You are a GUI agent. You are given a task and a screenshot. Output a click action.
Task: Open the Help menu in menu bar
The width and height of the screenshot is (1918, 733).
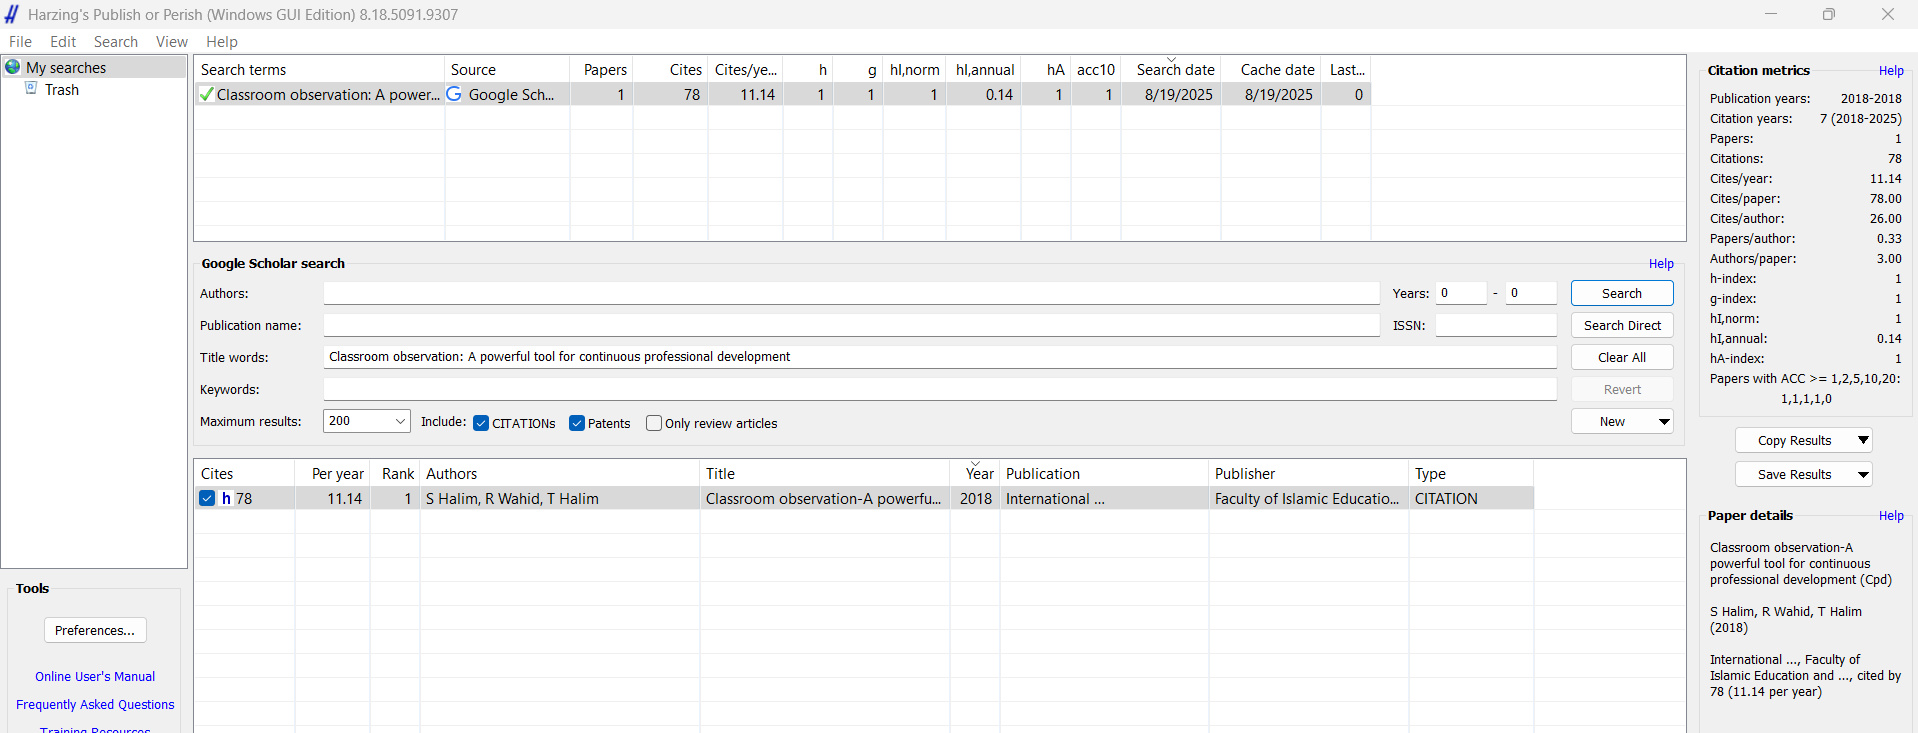coord(222,41)
